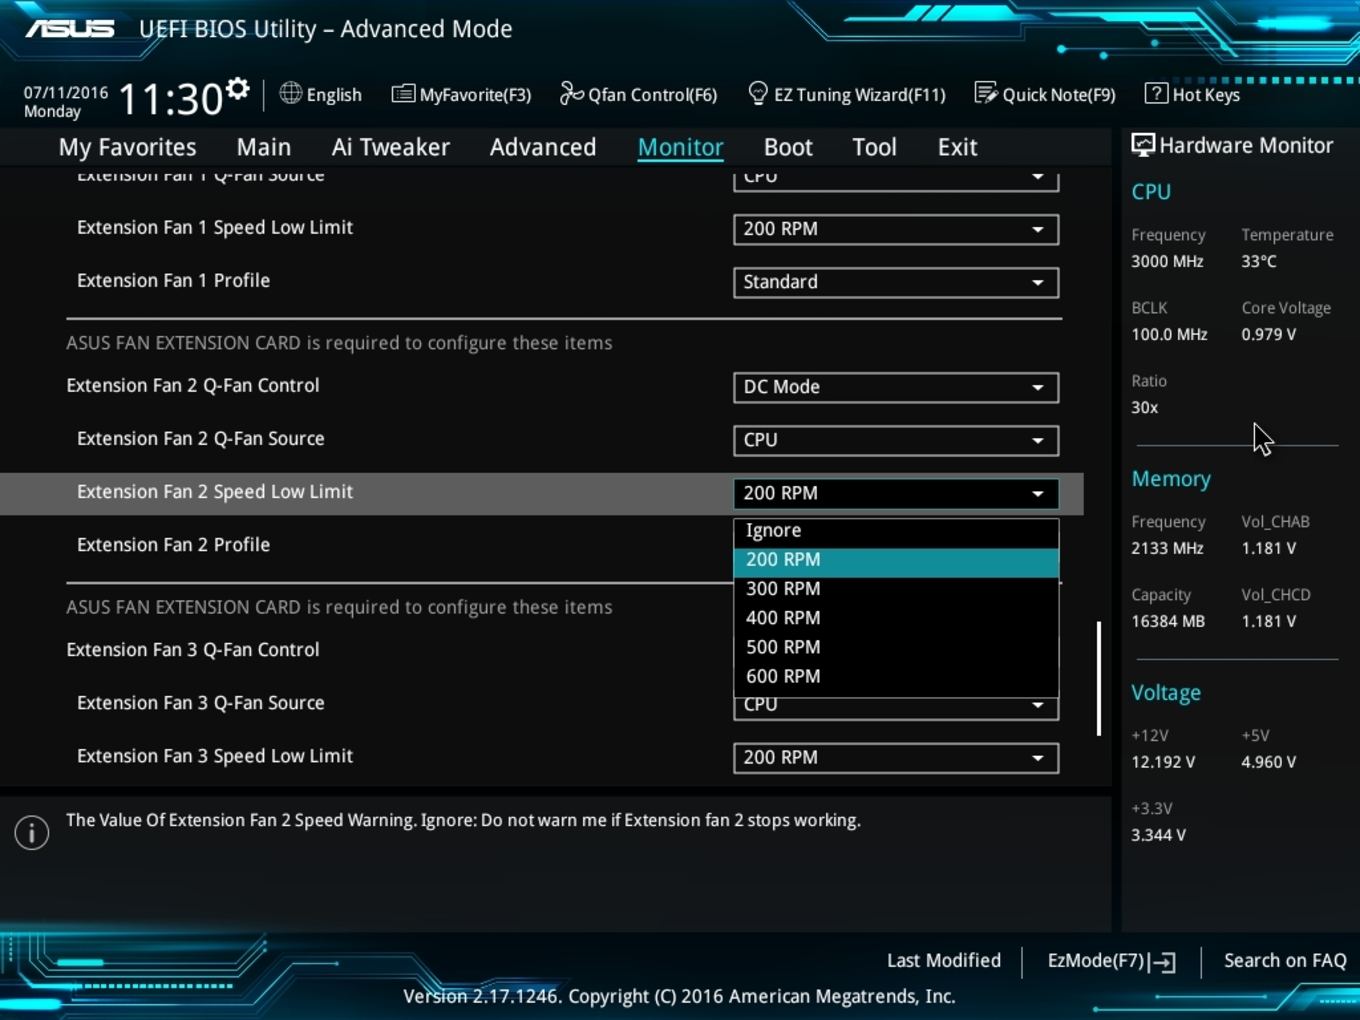Open the Exit tab

click(x=957, y=147)
